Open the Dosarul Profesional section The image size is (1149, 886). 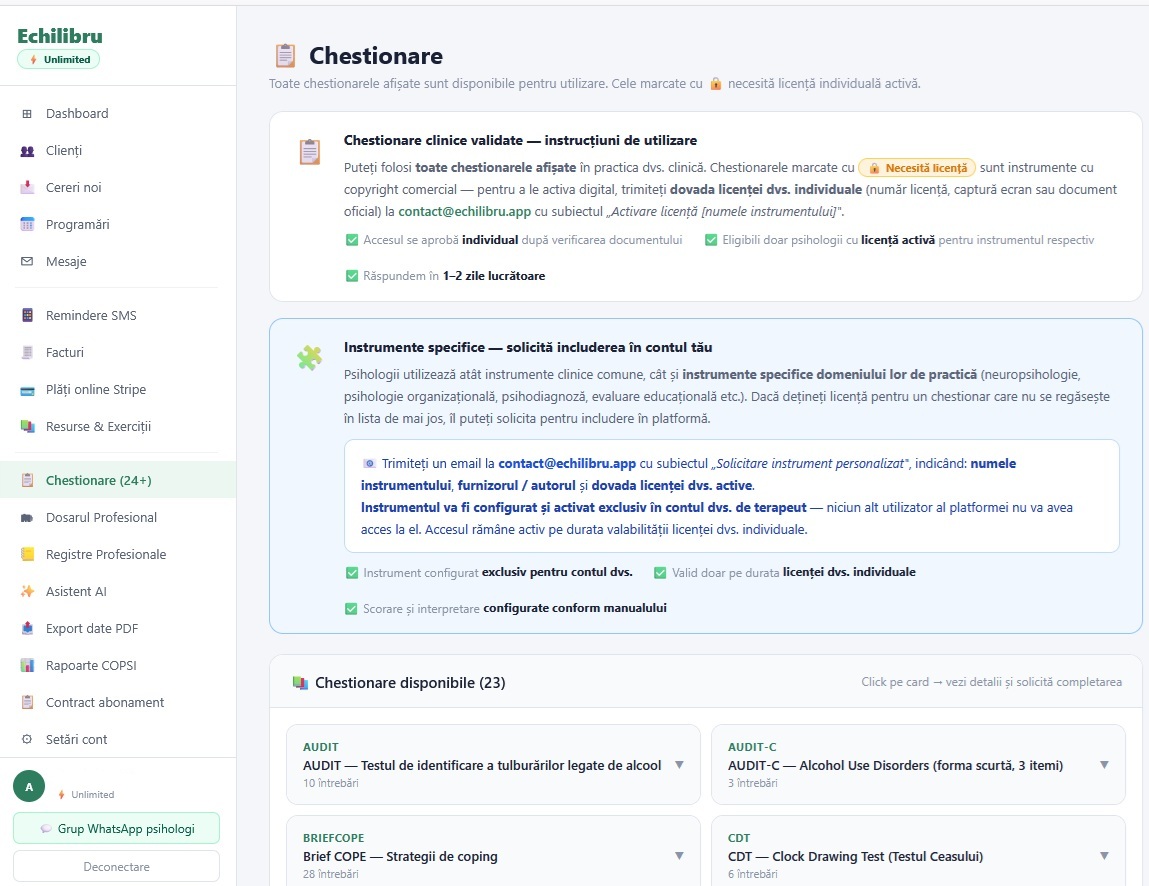click(x=102, y=517)
